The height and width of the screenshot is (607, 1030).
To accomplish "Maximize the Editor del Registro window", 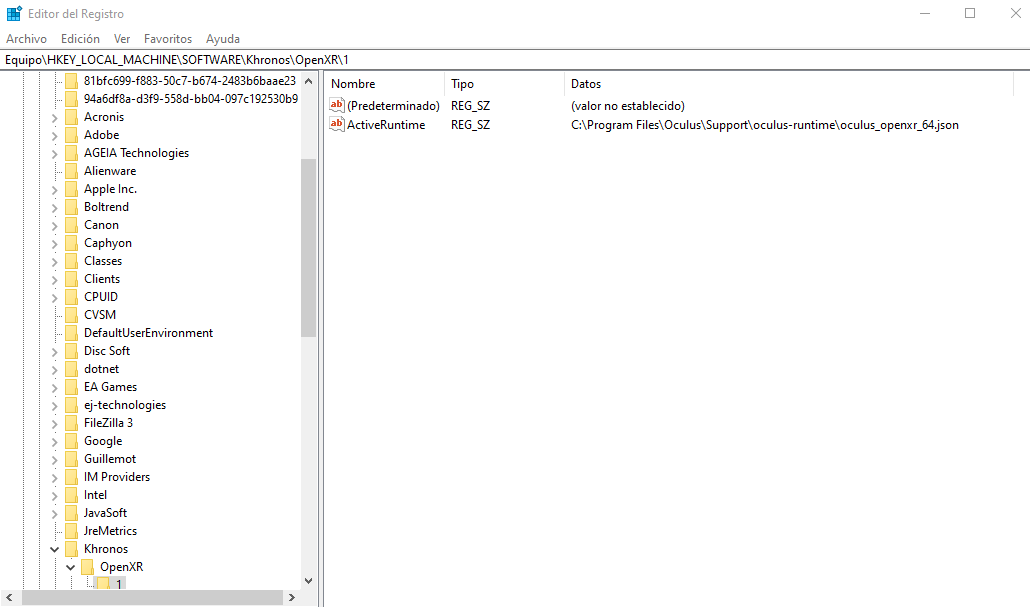I will tap(970, 13).
